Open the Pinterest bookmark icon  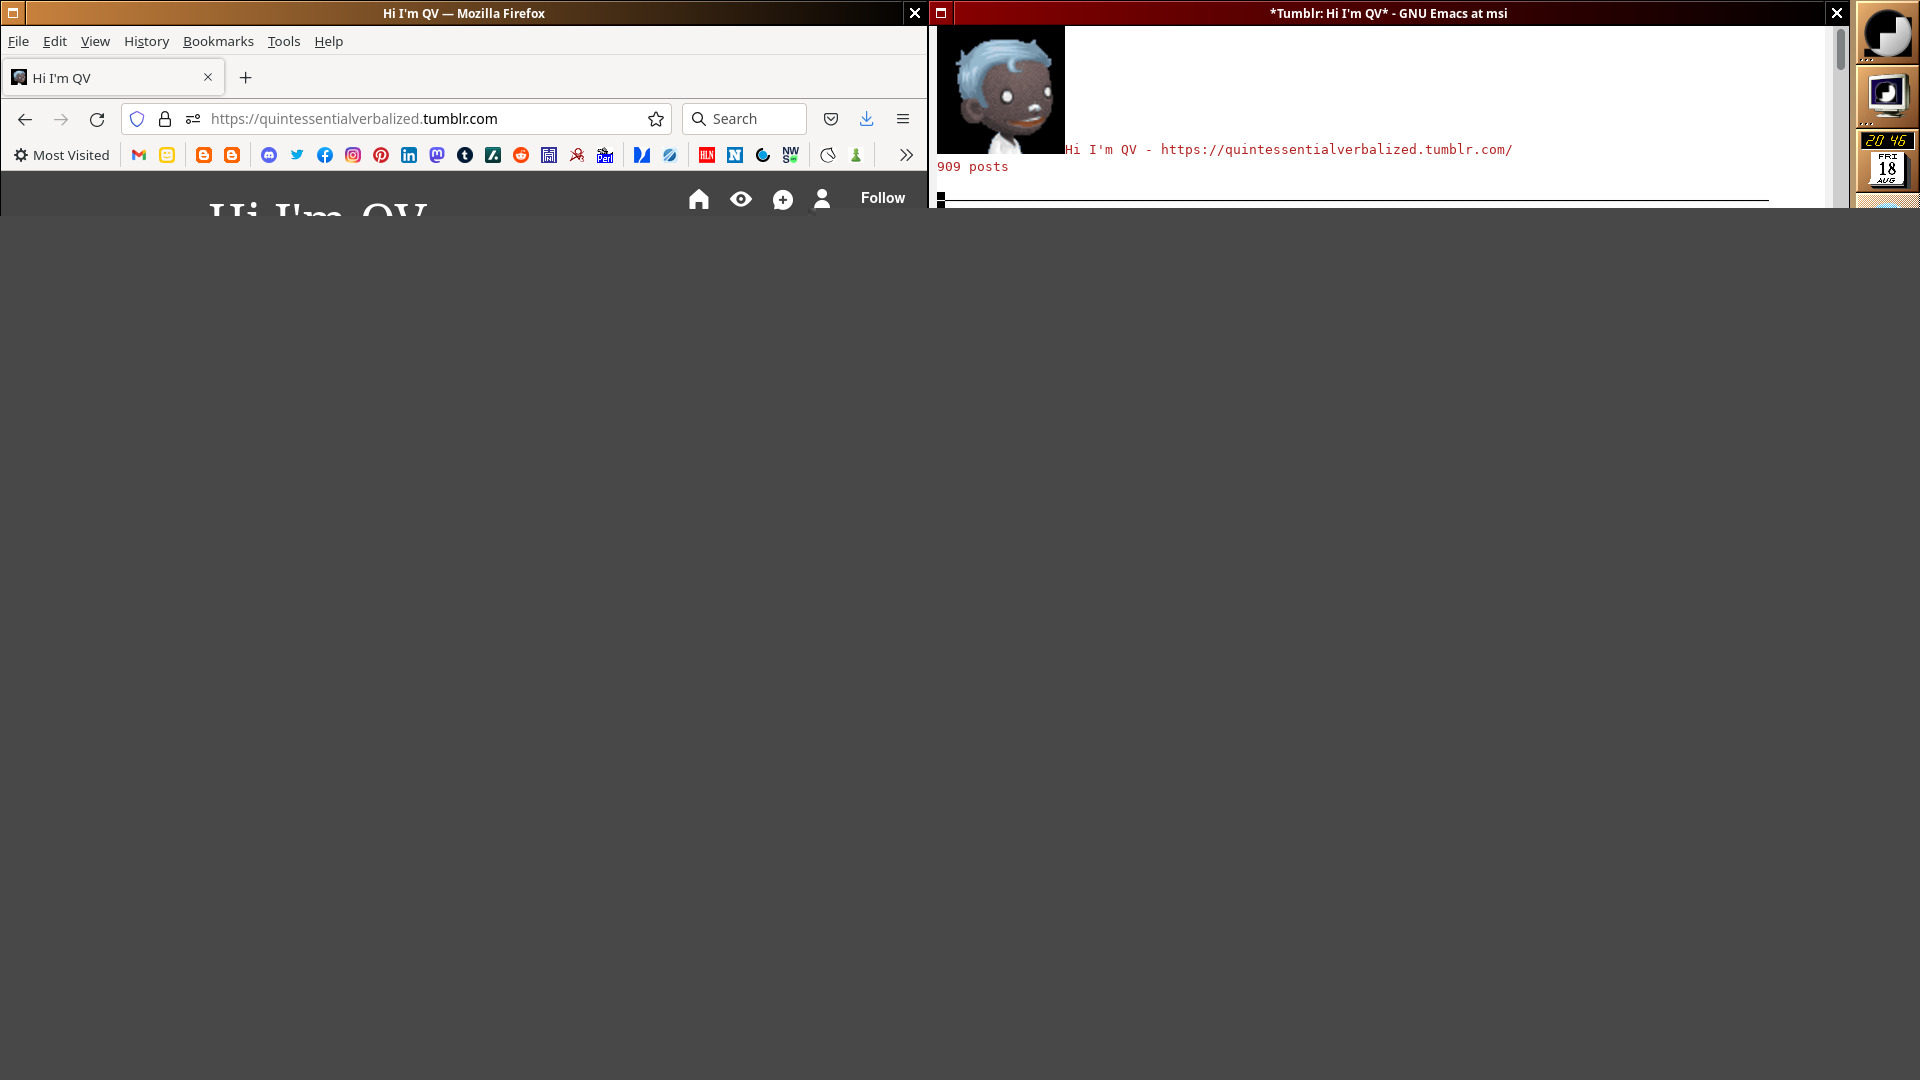pos(381,155)
